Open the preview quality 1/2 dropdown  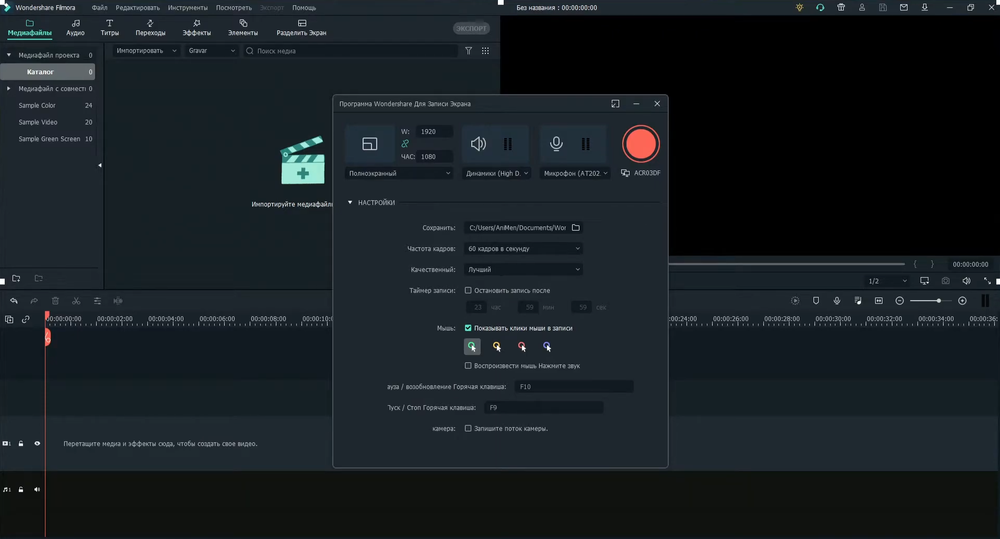click(887, 281)
